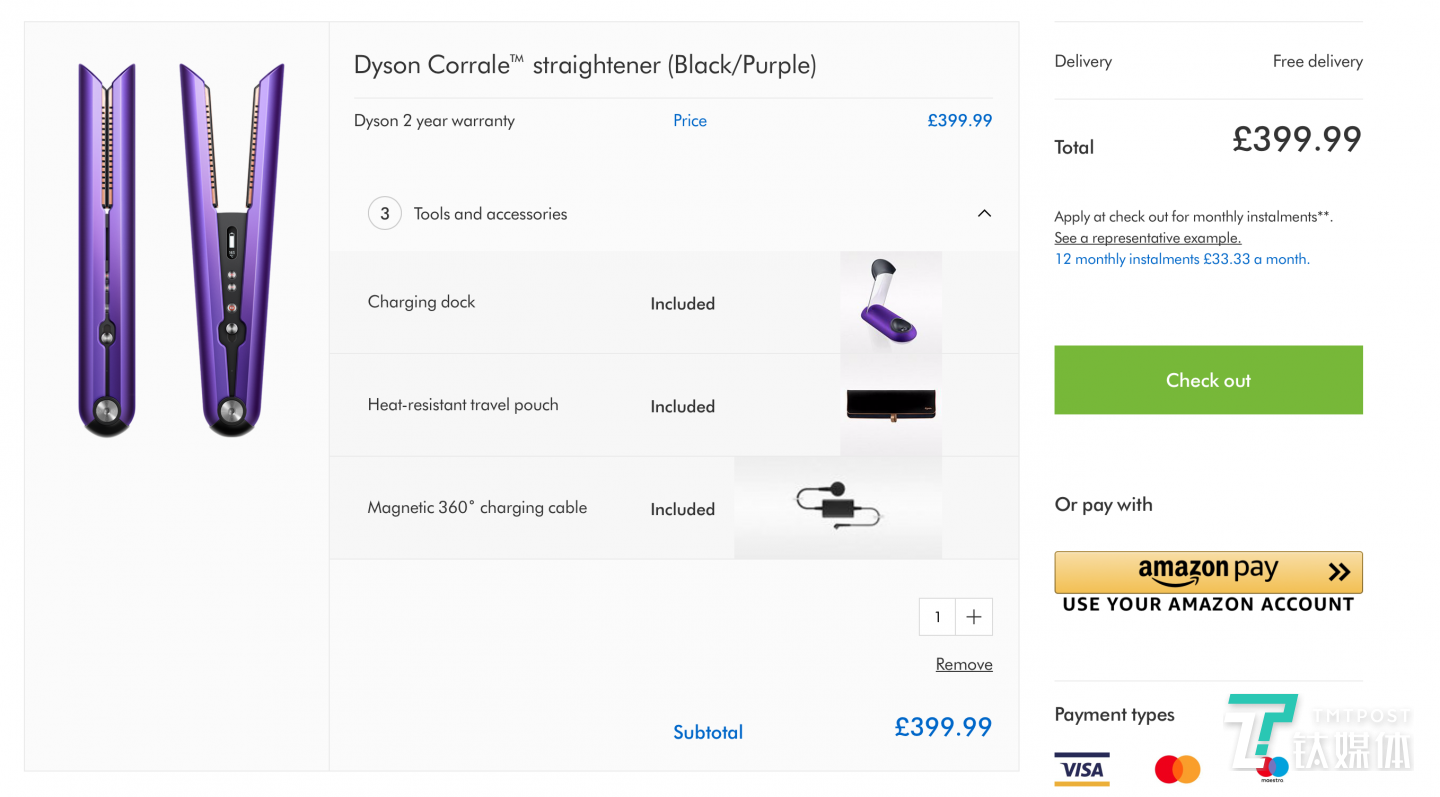Click the Amazon Pay double-arrow icon
Screen dimensions: 1440x797
(1339, 572)
